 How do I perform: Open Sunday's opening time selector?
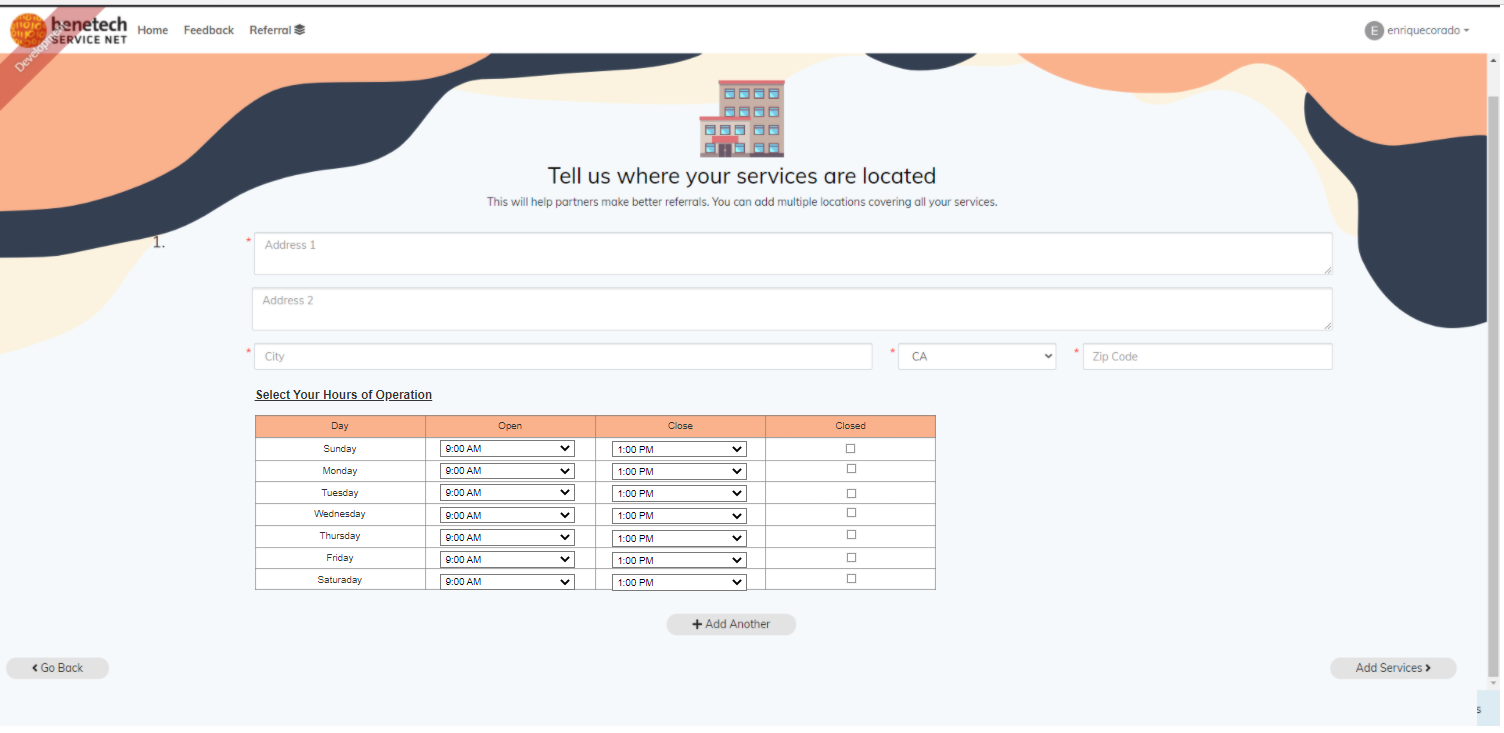506,448
